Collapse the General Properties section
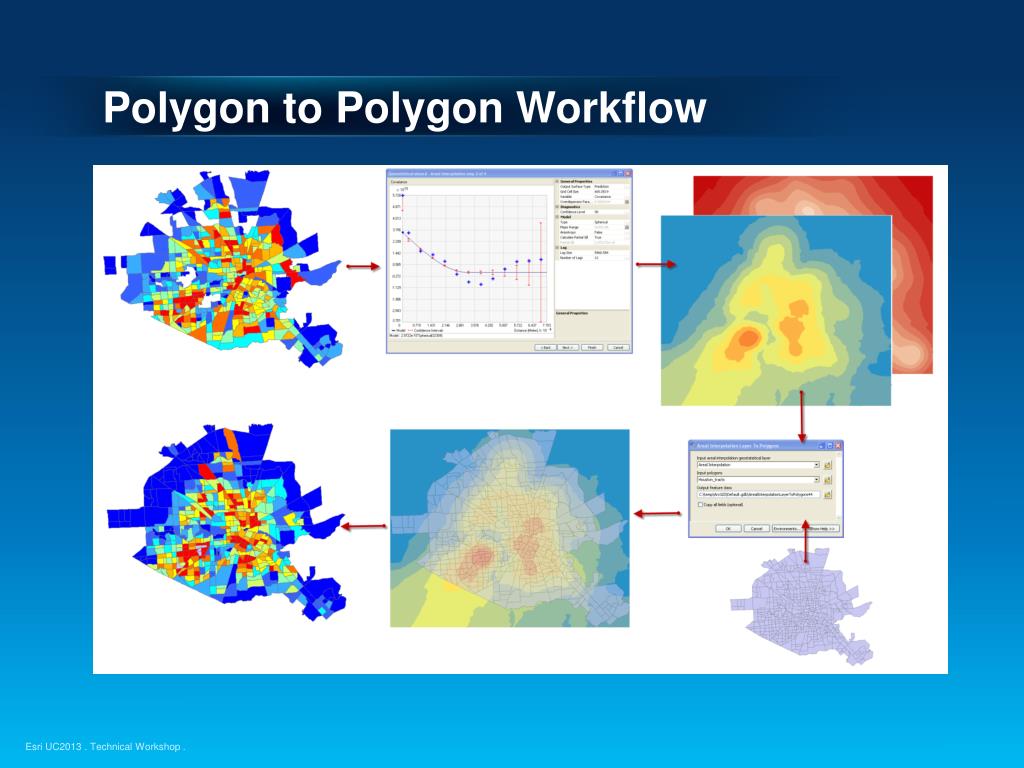Image resolution: width=1024 pixels, height=768 pixels. 557,182
